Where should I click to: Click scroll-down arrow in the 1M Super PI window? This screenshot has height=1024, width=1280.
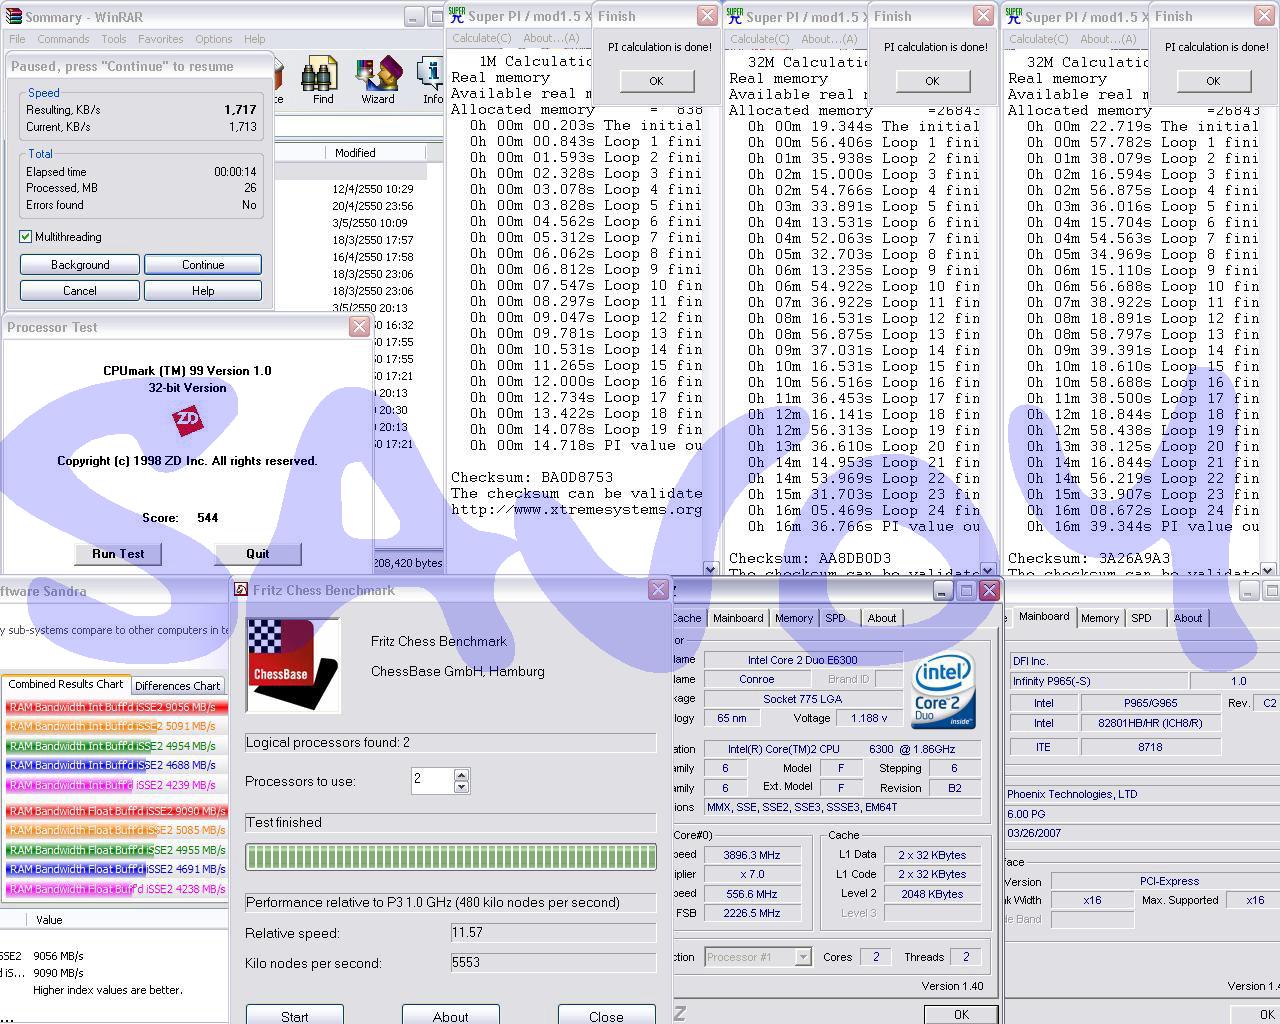pyautogui.click(x=711, y=568)
